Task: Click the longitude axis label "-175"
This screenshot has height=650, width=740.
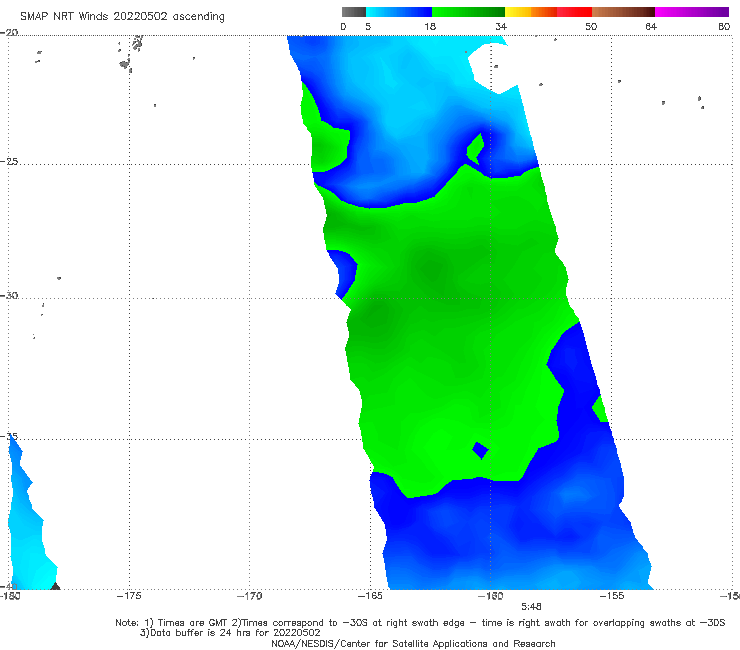Action: point(129,596)
